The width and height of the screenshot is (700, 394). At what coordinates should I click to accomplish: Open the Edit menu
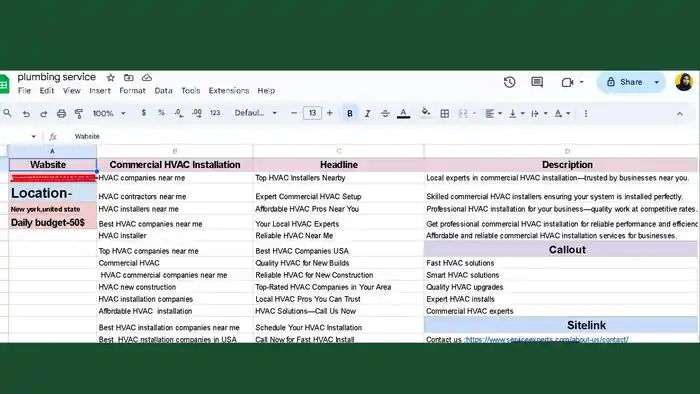[46, 91]
